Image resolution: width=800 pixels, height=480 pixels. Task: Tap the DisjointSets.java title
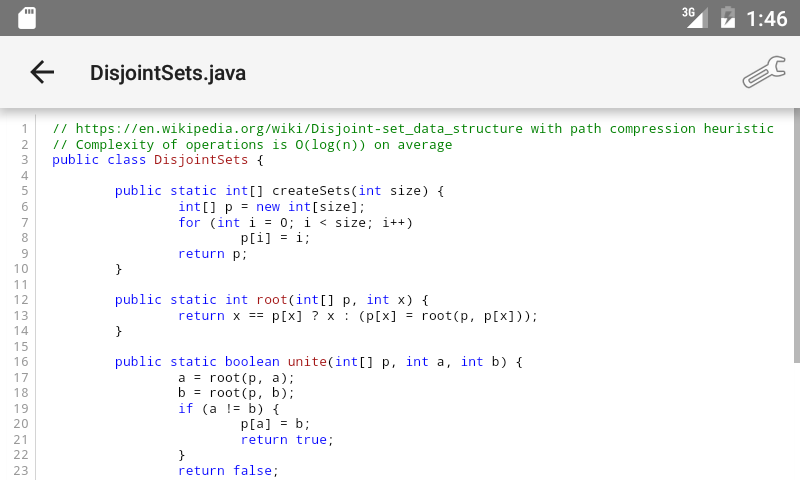[x=168, y=73]
